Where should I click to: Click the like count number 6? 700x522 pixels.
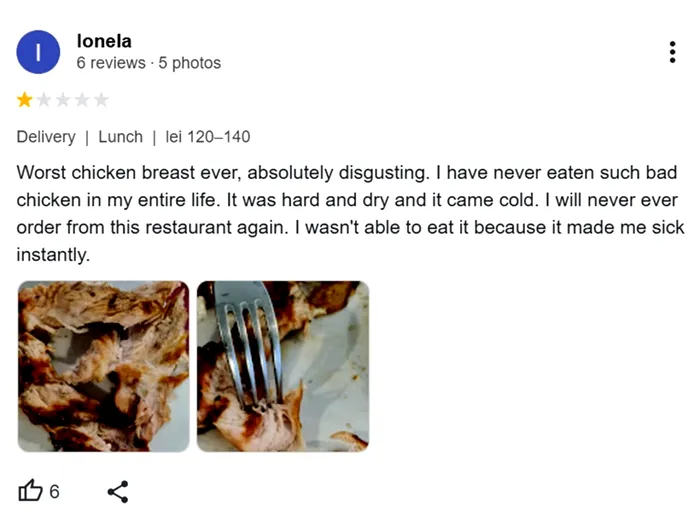(55, 491)
